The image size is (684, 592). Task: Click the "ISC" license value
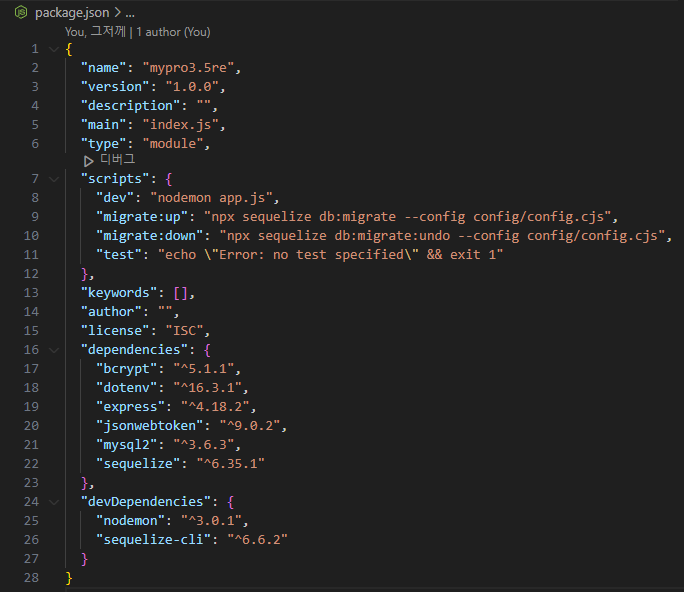tap(185, 331)
